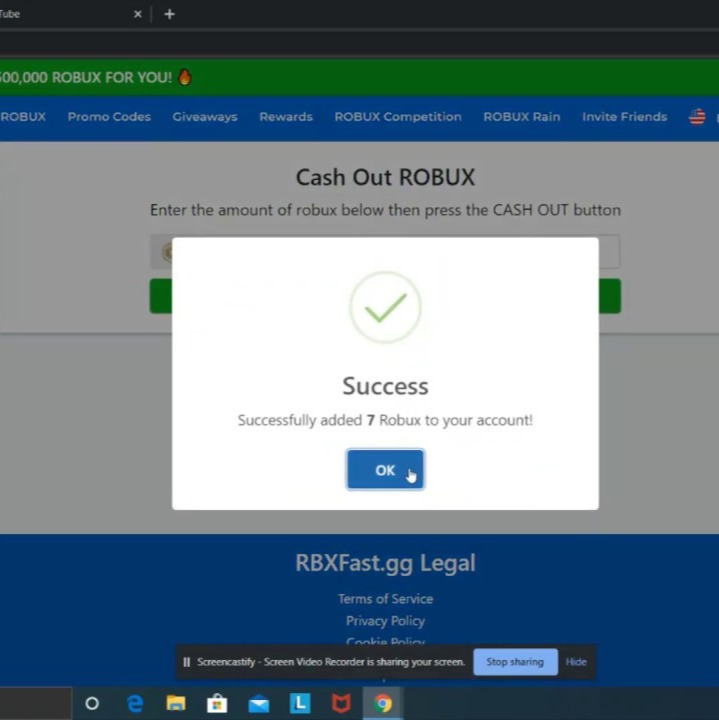
Task: Open Cortana circle on the taskbar
Action: tap(92, 703)
